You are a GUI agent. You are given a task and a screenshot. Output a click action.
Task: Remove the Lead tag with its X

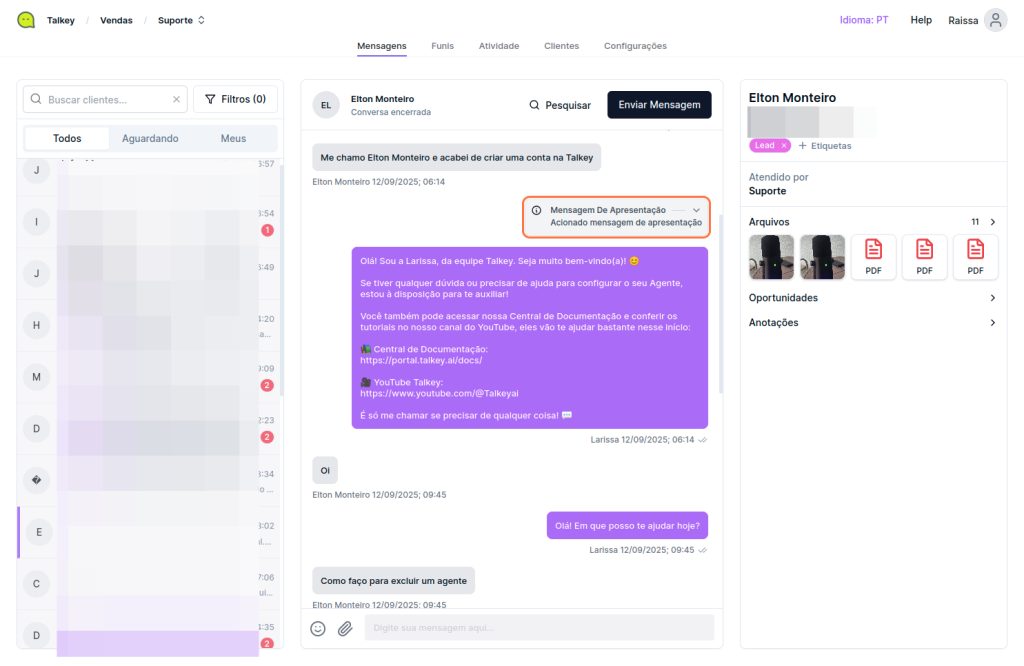click(784, 146)
